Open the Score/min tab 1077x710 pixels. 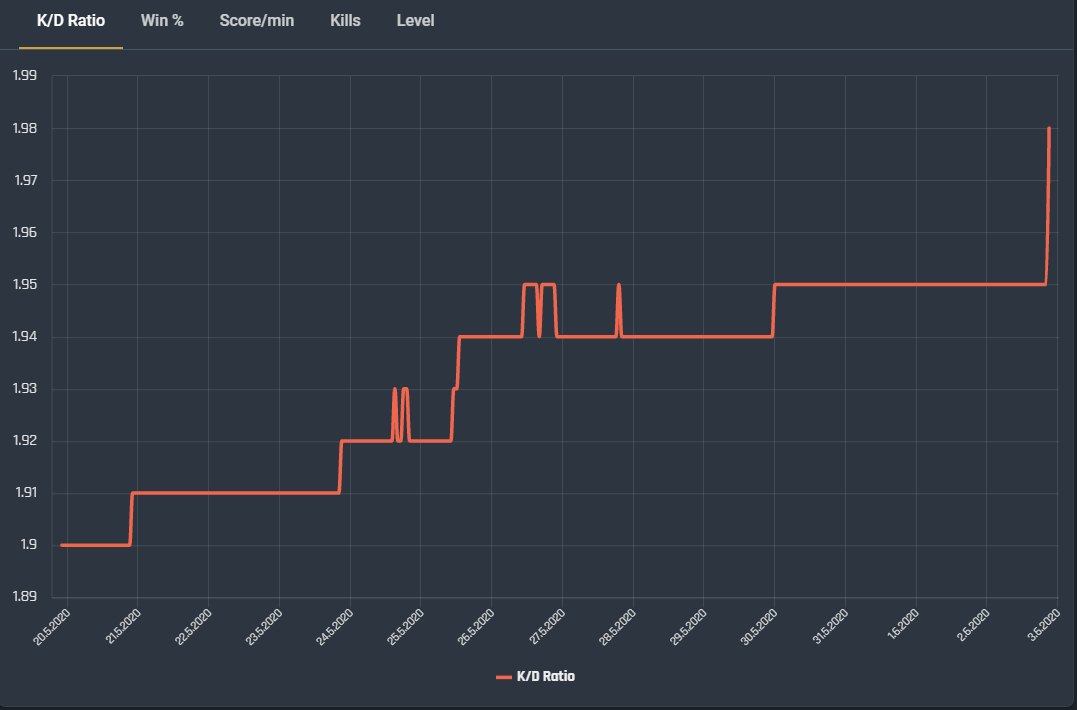[x=257, y=21]
